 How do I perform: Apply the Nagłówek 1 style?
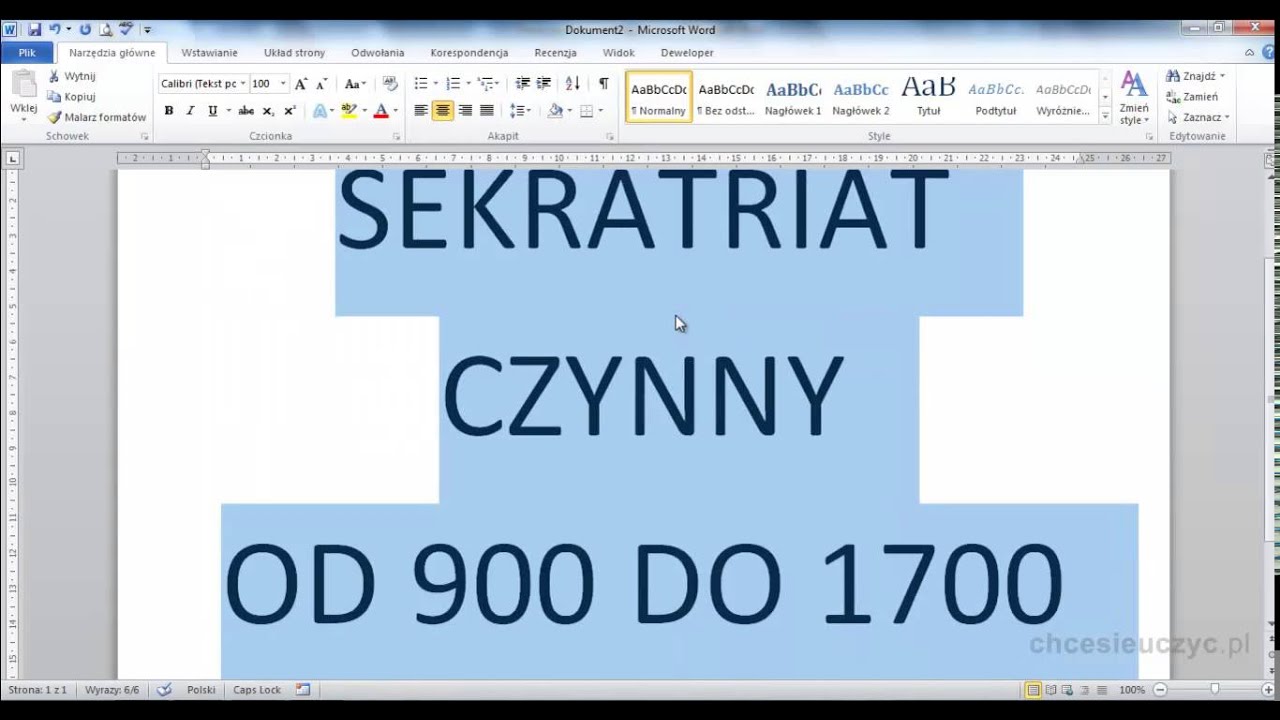[x=793, y=97]
